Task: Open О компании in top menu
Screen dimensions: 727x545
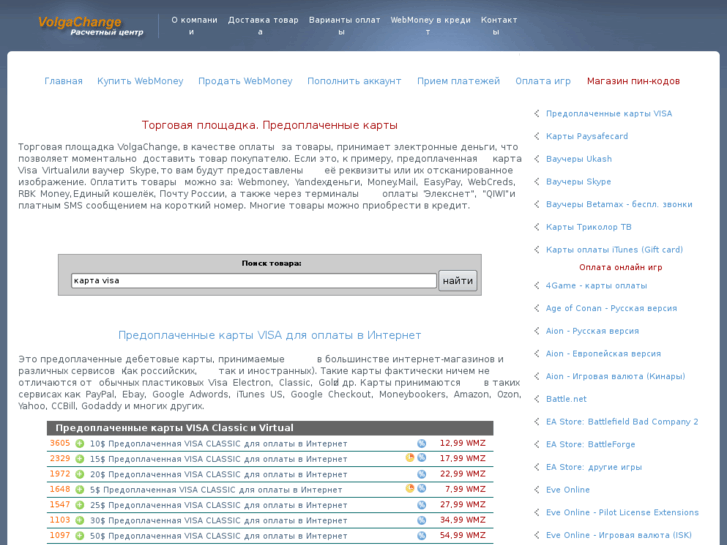Action: (194, 26)
